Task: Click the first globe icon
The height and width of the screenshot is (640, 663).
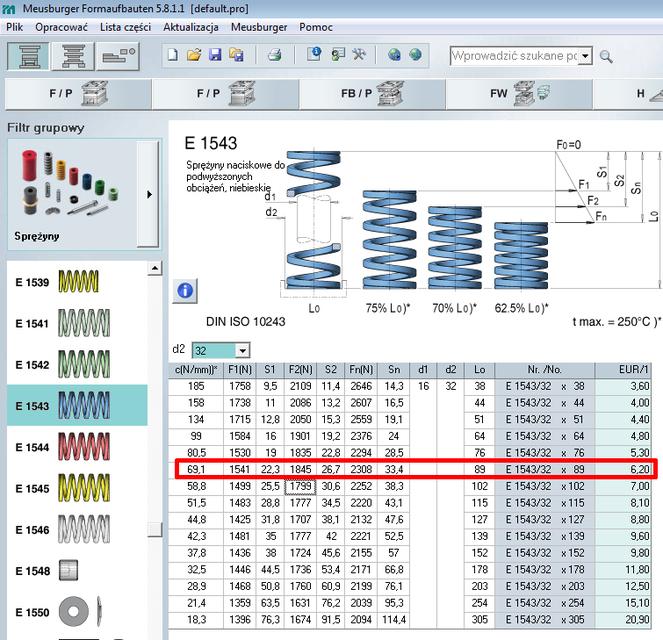Action: pos(394,55)
